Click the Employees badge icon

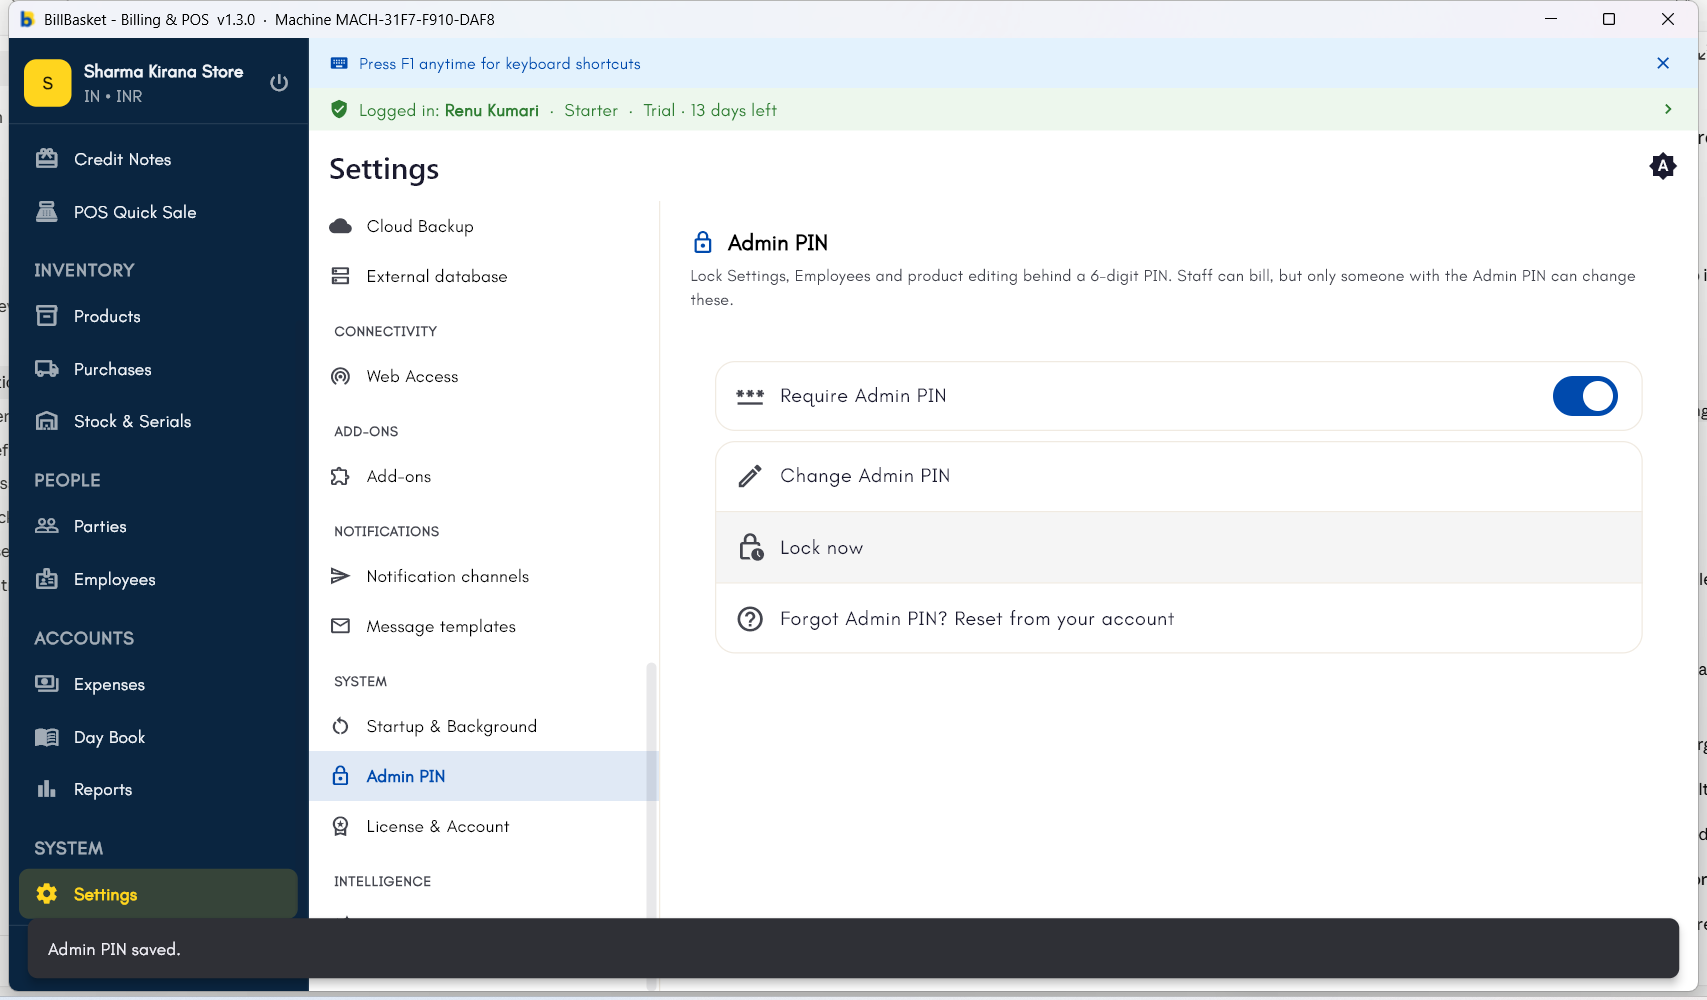pyautogui.click(x=47, y=579)
